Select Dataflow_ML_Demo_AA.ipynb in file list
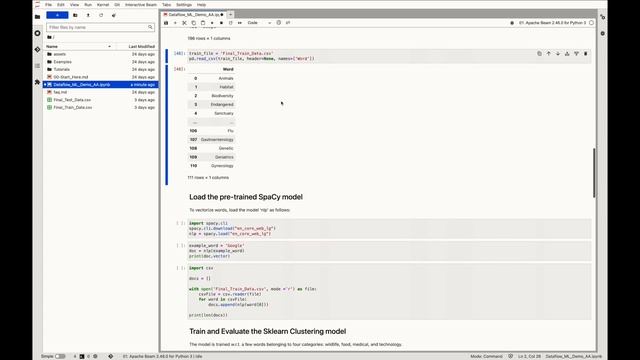 [100, 84]
